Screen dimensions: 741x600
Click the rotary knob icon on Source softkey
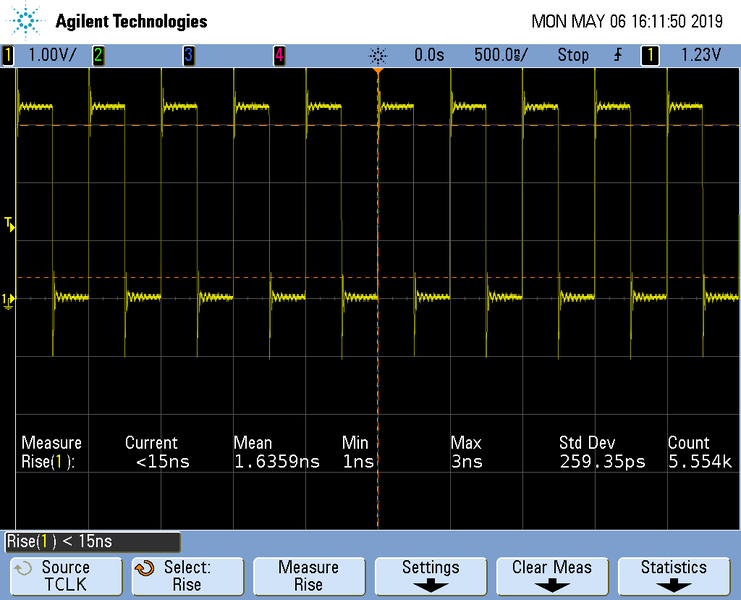pyautogui.click(x=22, y=568)
